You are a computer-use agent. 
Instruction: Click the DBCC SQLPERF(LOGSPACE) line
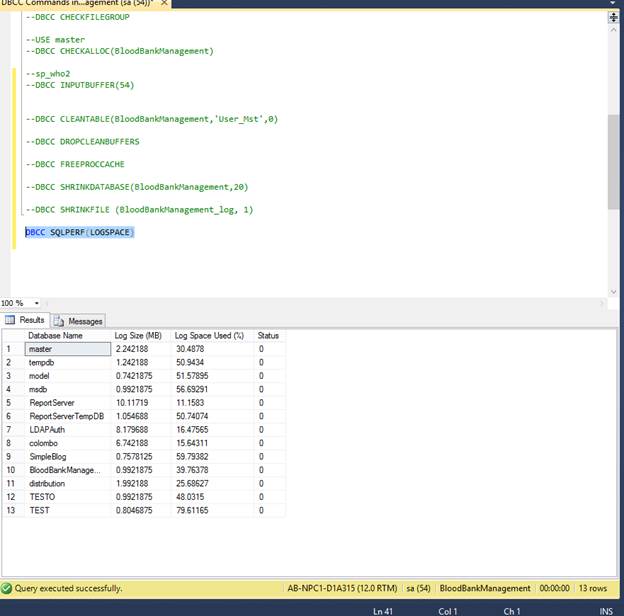click(80, 232)
